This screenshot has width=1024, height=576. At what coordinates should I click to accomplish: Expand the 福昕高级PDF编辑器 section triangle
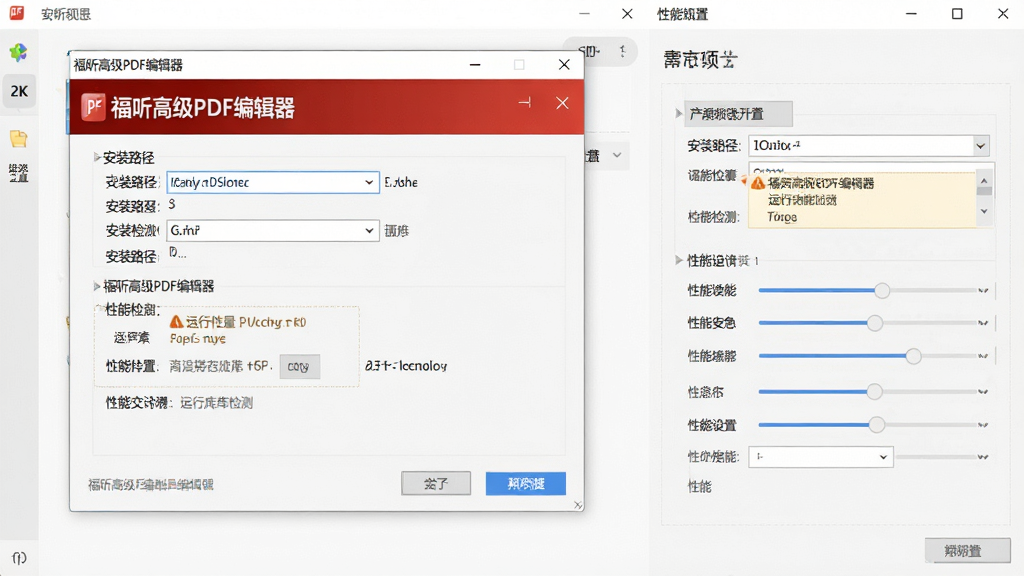[97, 286]
